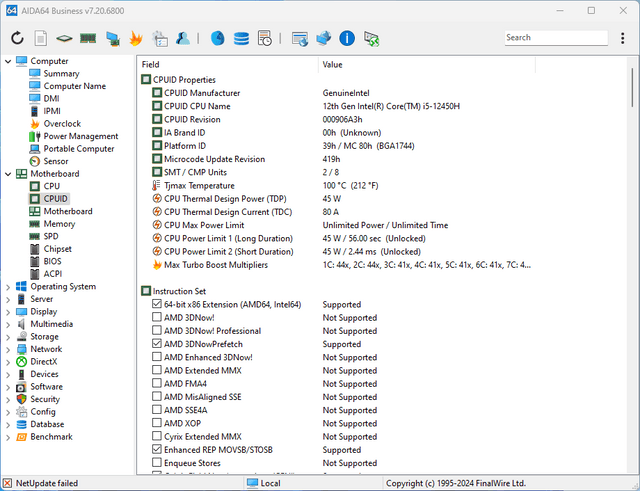Viewport: 640px width, 491px height.
Task: Select Sensor in the Computer tree
Action: coord(56,161)
